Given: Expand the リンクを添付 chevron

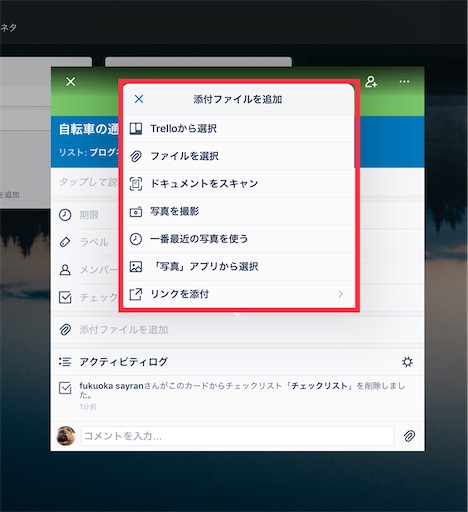Looking at the screenshot, I should pos(340,294).
